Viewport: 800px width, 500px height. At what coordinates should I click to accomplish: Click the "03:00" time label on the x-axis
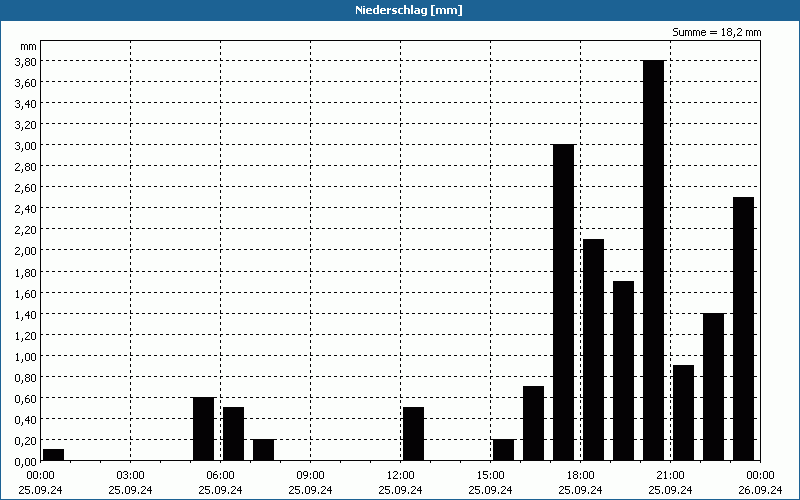pos(131,476)
